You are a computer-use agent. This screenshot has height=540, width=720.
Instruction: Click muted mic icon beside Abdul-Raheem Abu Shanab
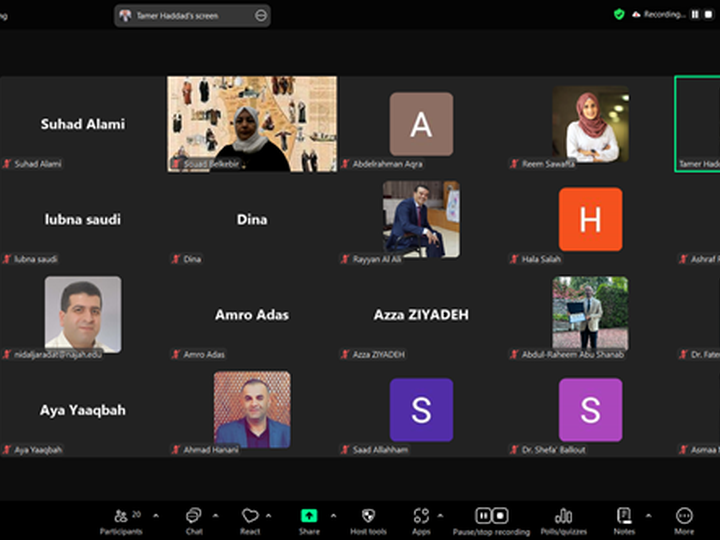514,354
